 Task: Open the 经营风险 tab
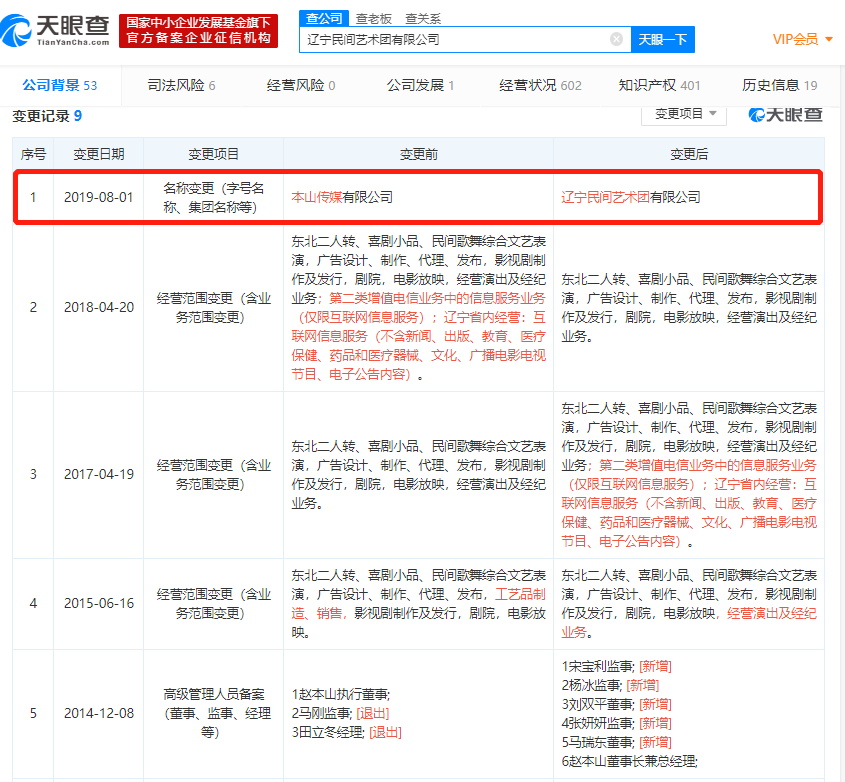click(301, 85)
